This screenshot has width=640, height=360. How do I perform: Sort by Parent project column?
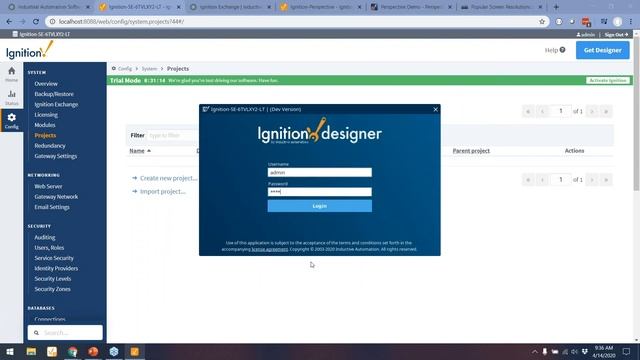click(471, 151)
